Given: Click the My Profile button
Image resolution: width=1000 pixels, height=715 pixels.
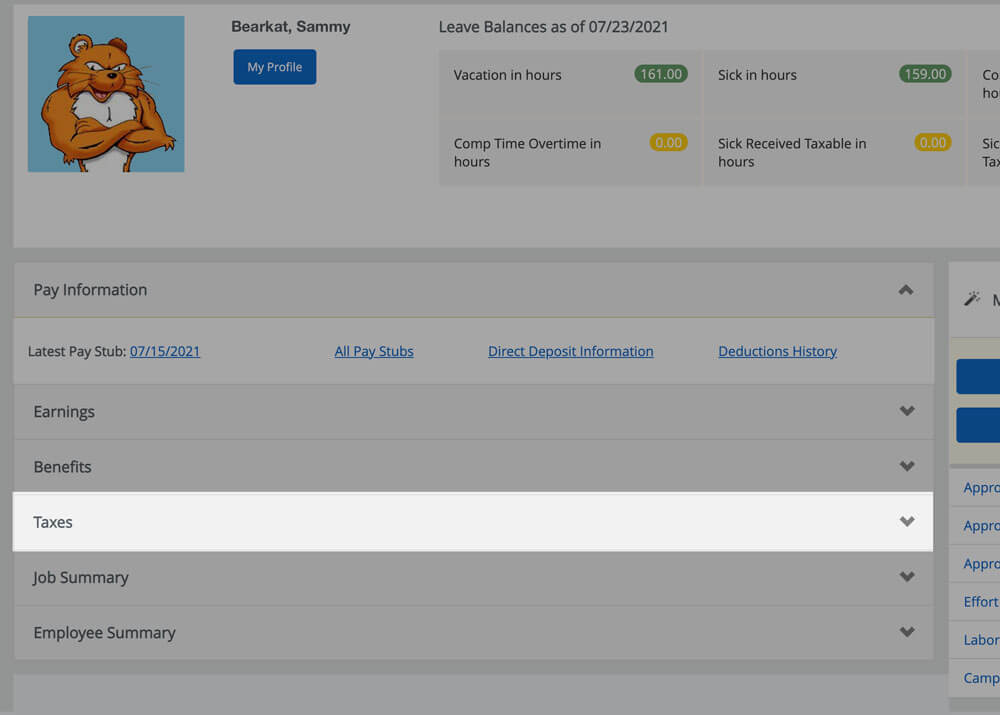Looking at the screenshot, I should coord(274,66).
